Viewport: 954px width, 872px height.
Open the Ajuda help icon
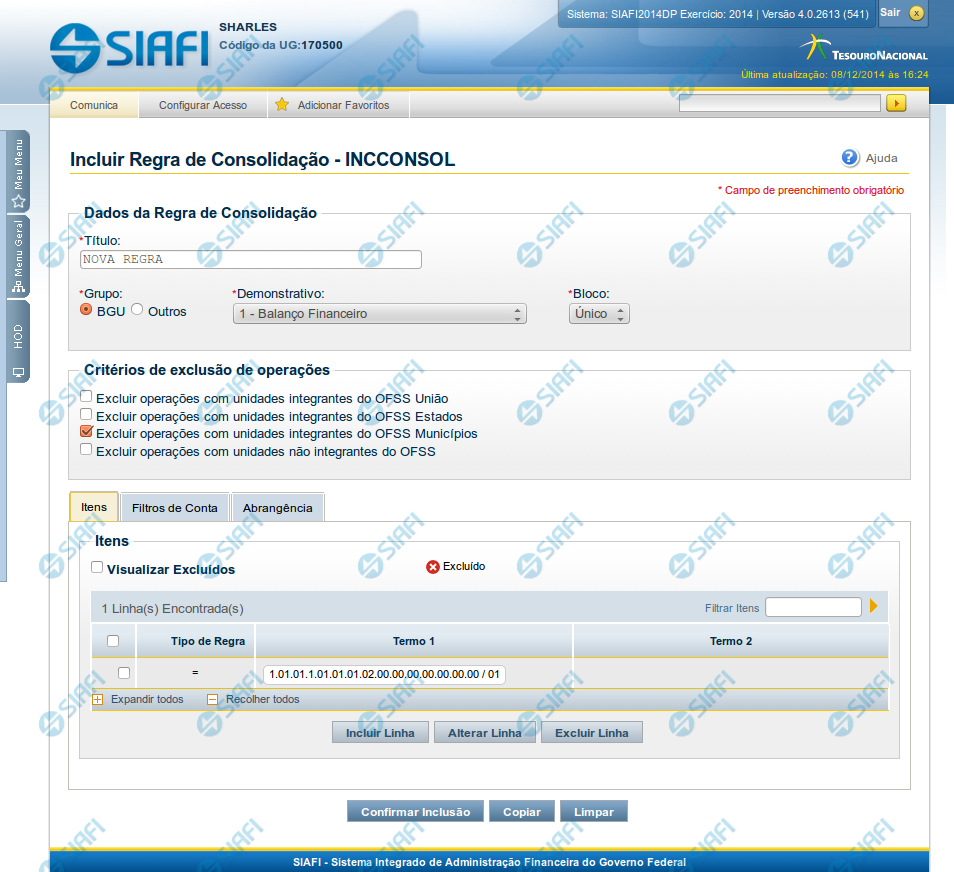click(x=850, y=158)
